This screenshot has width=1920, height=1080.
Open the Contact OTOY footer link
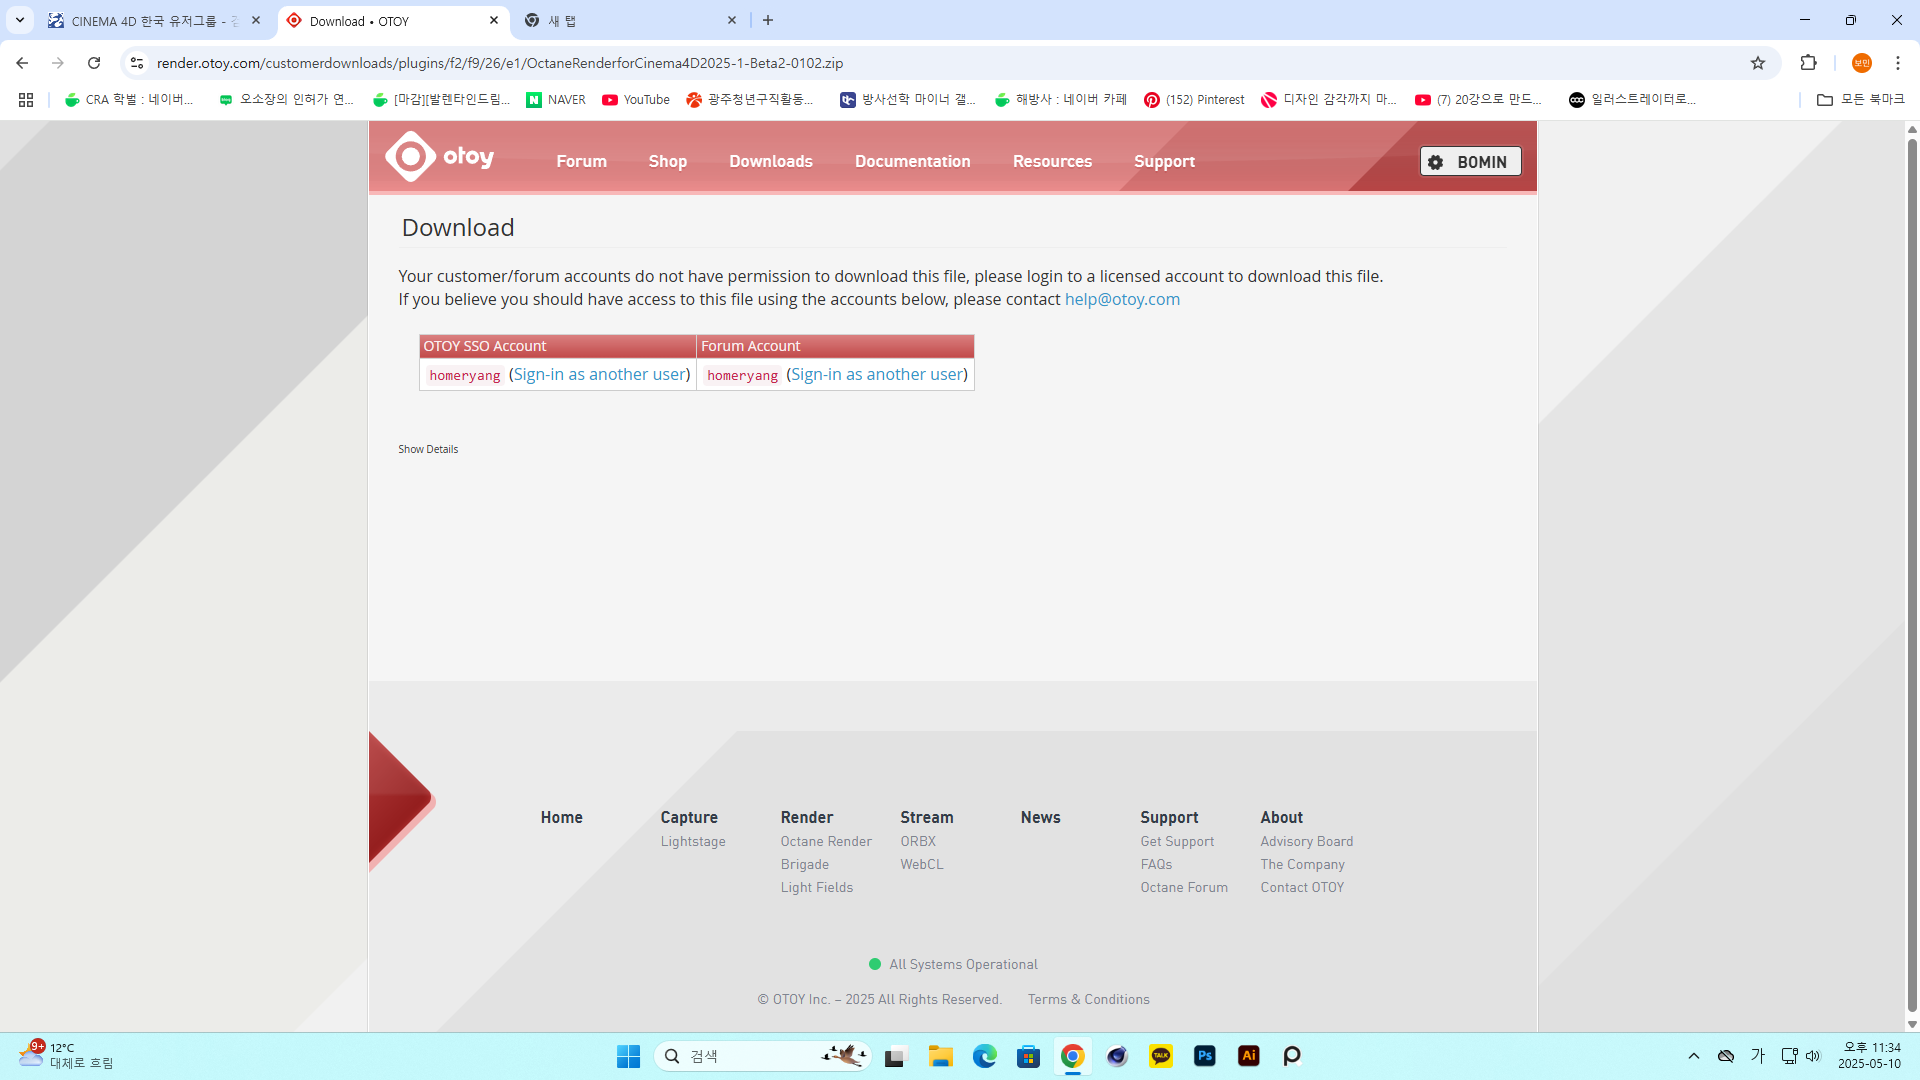(1302, 887)
